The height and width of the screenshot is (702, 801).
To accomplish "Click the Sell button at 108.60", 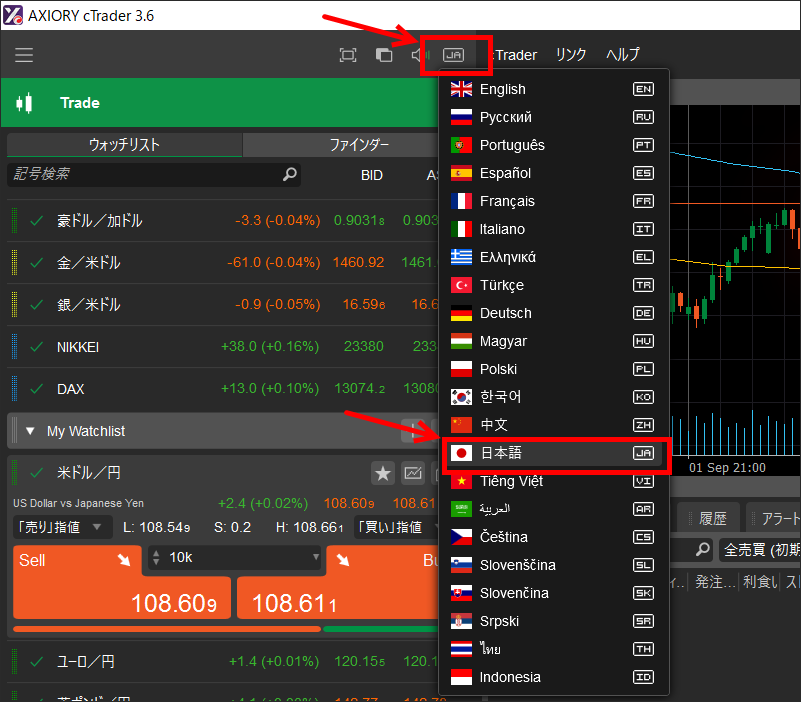I will pos(122,590).
